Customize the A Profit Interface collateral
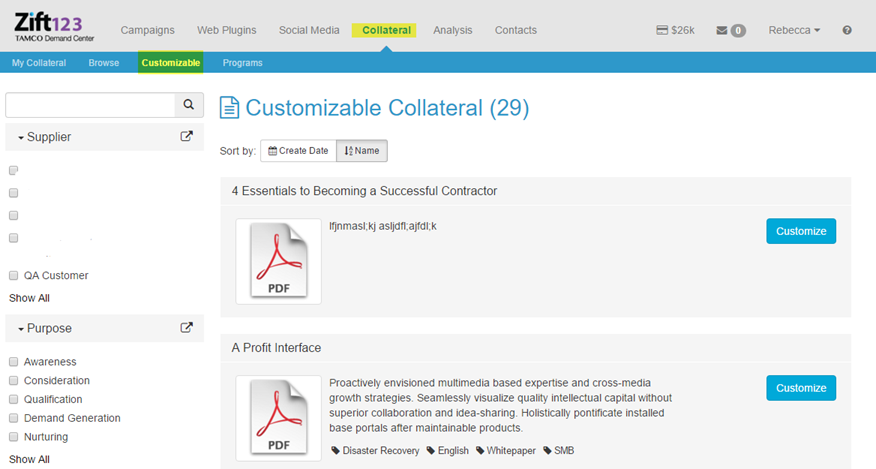876x469 pixels. [801, 388]
